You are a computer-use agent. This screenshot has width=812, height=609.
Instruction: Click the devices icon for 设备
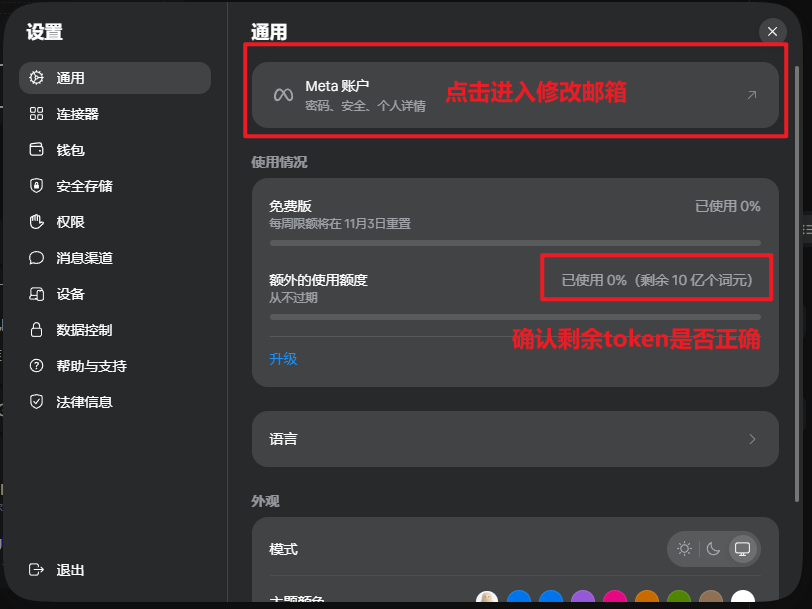36,294
